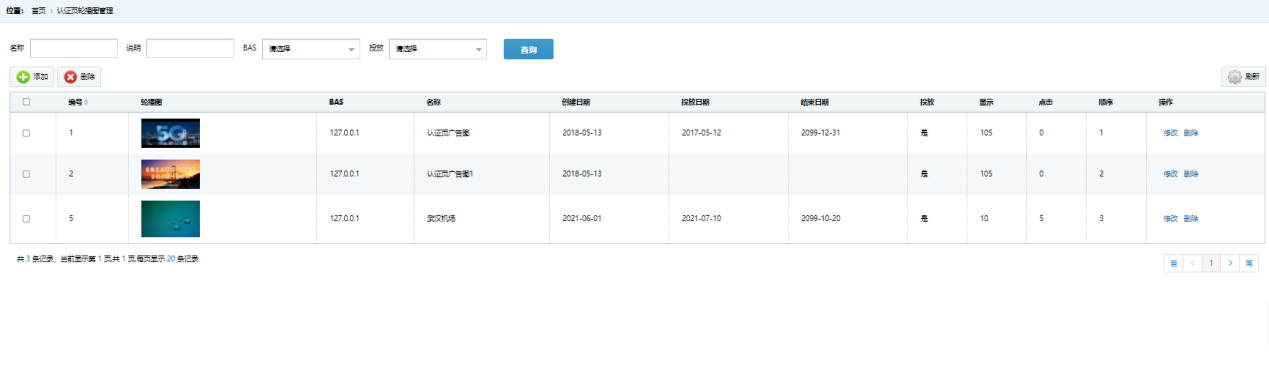This screenshot has width=1269, height=369.
Task: Click 修改 link for 武汉机场 row
Action: click(x=1170, y=218)
